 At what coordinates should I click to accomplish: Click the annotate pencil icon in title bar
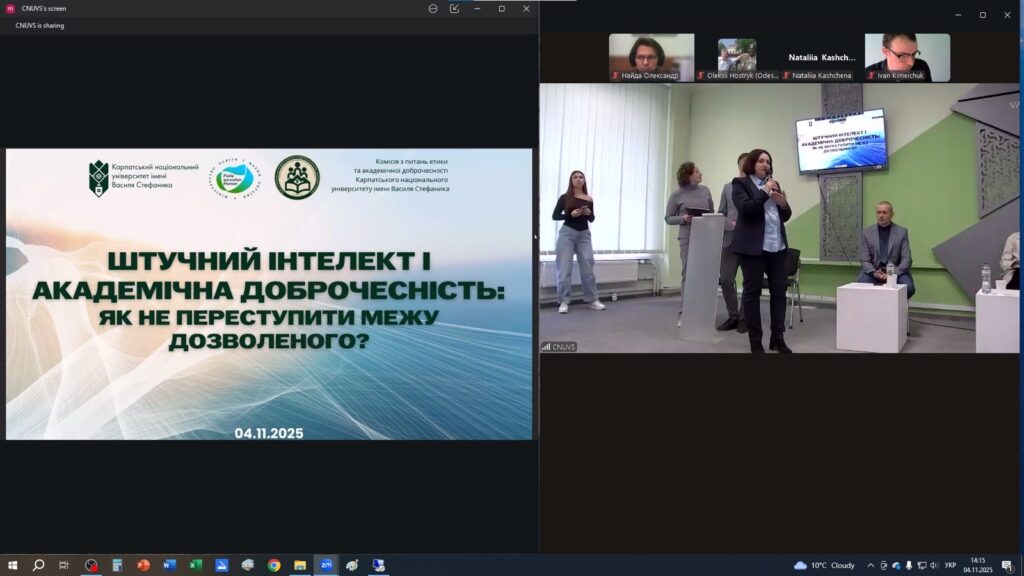455,8
